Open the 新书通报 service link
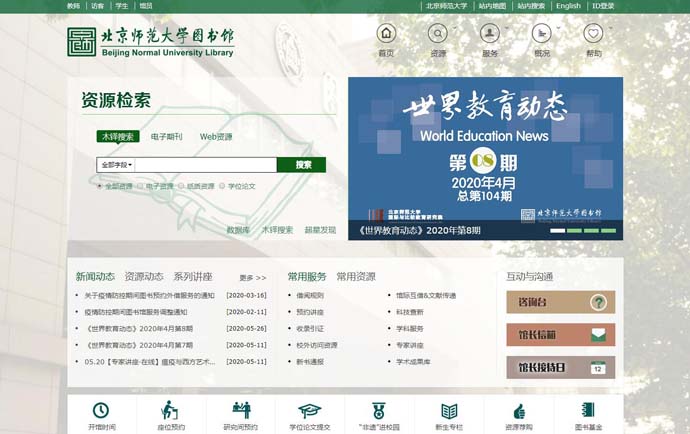 310,362
